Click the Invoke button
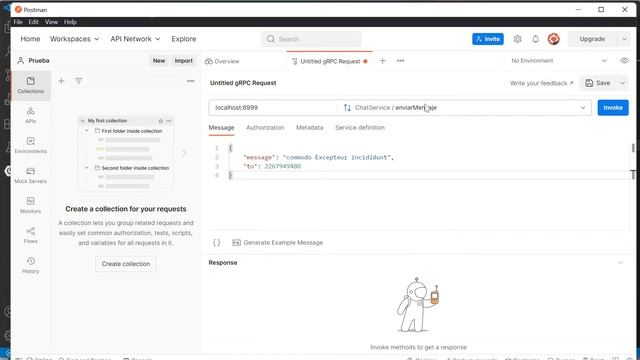The image size is (640, 360). pyautogui.click(x=613, y=108)
